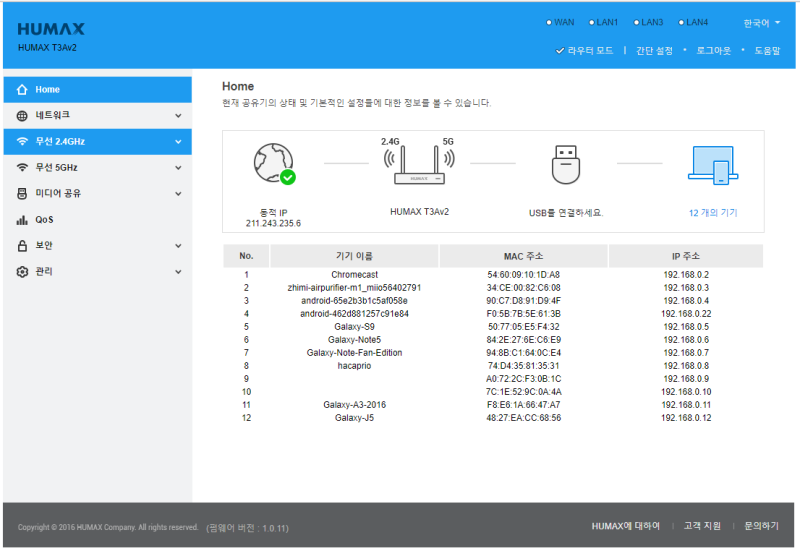The height and width of the screenshot is (551, 800).
Task: Open the 간단 설정 link
Action: [654, 50]
